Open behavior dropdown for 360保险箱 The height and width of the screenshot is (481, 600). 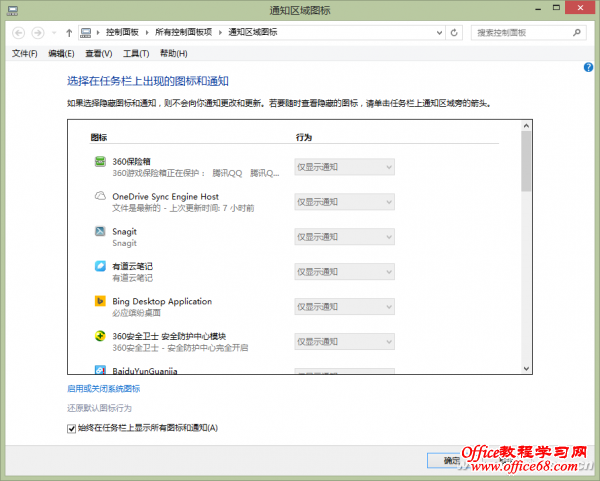pos(344,167)
